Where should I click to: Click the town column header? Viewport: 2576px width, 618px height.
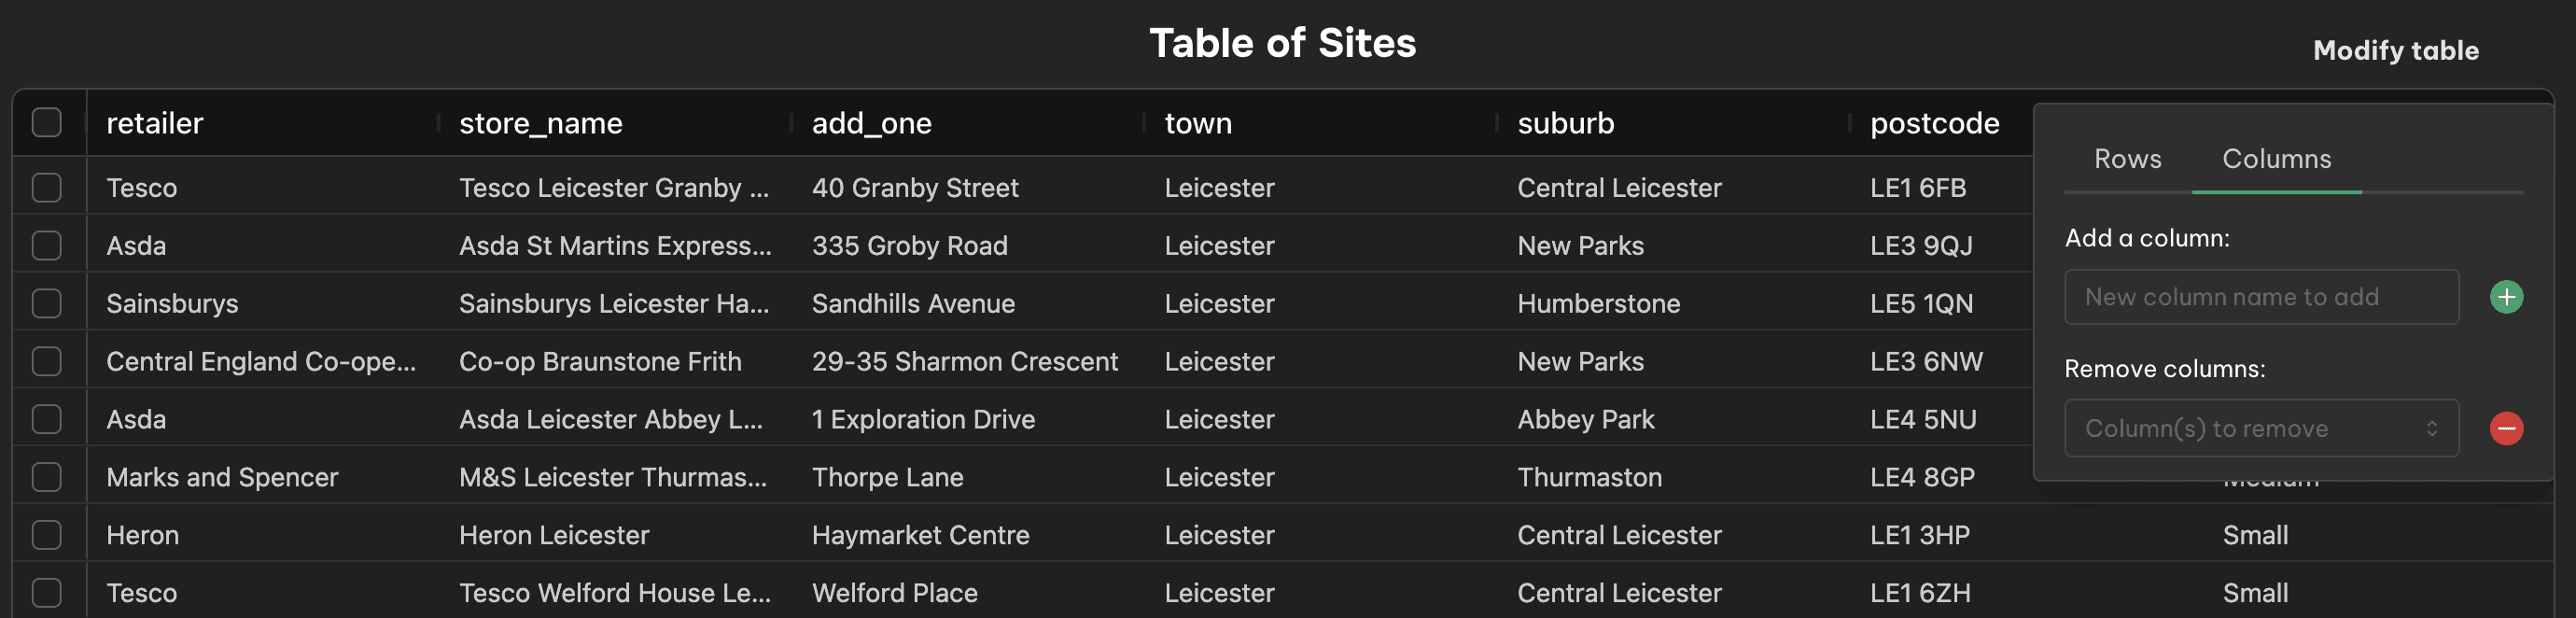point(1198,123)
